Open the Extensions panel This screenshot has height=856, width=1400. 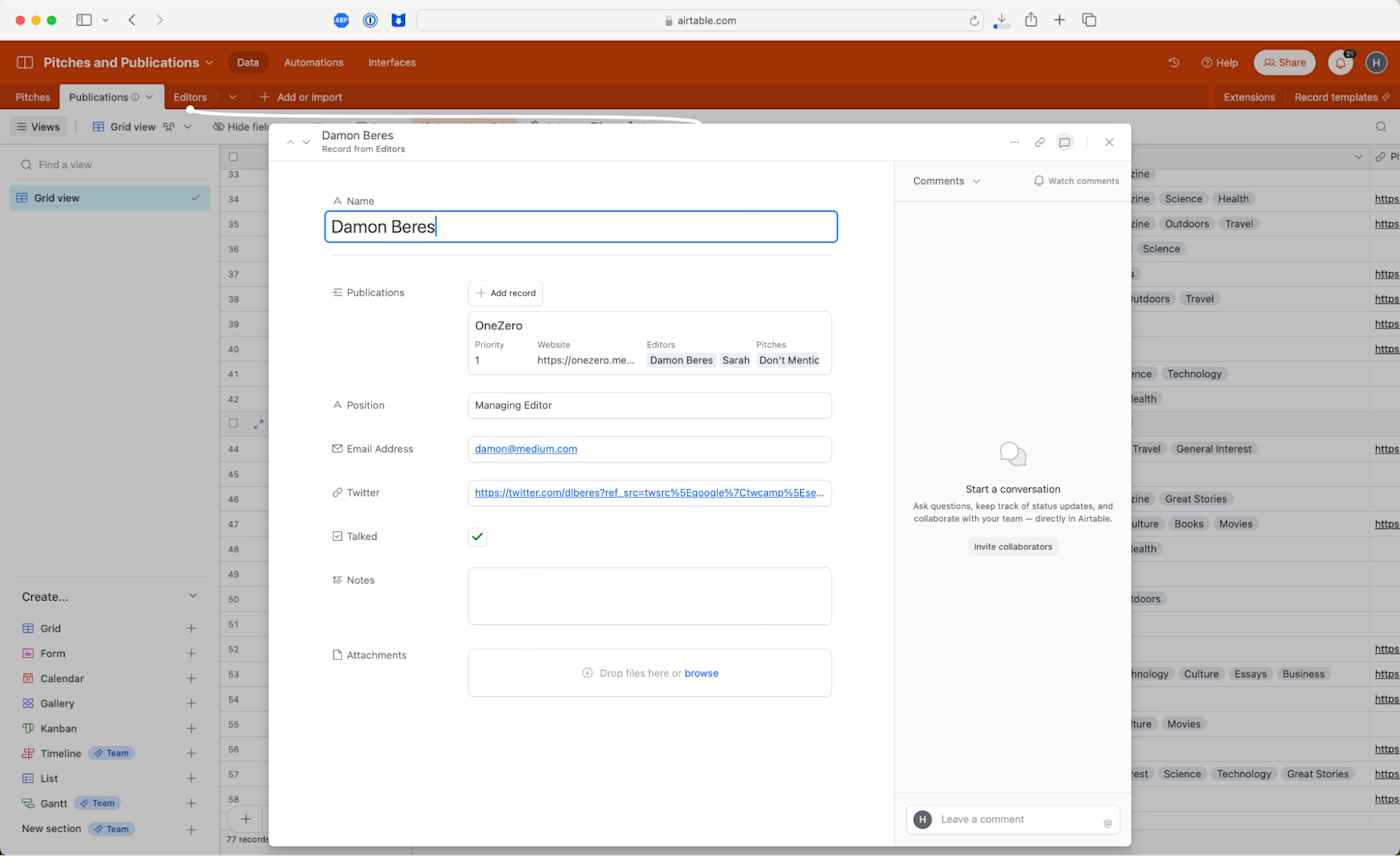[1249, 97]
